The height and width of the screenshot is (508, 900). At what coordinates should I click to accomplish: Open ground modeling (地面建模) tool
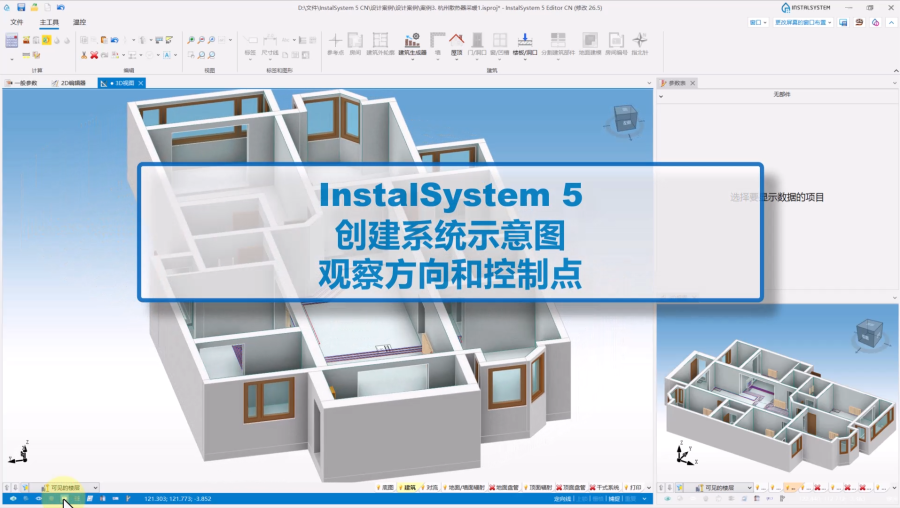point(589,44)
